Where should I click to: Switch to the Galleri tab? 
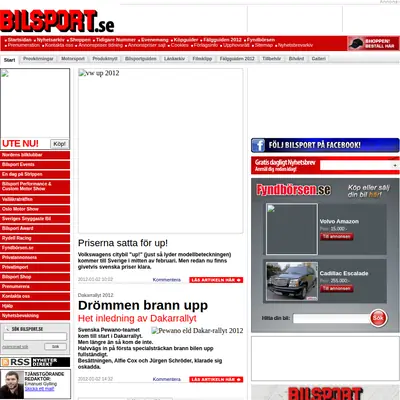coord(318,59)
